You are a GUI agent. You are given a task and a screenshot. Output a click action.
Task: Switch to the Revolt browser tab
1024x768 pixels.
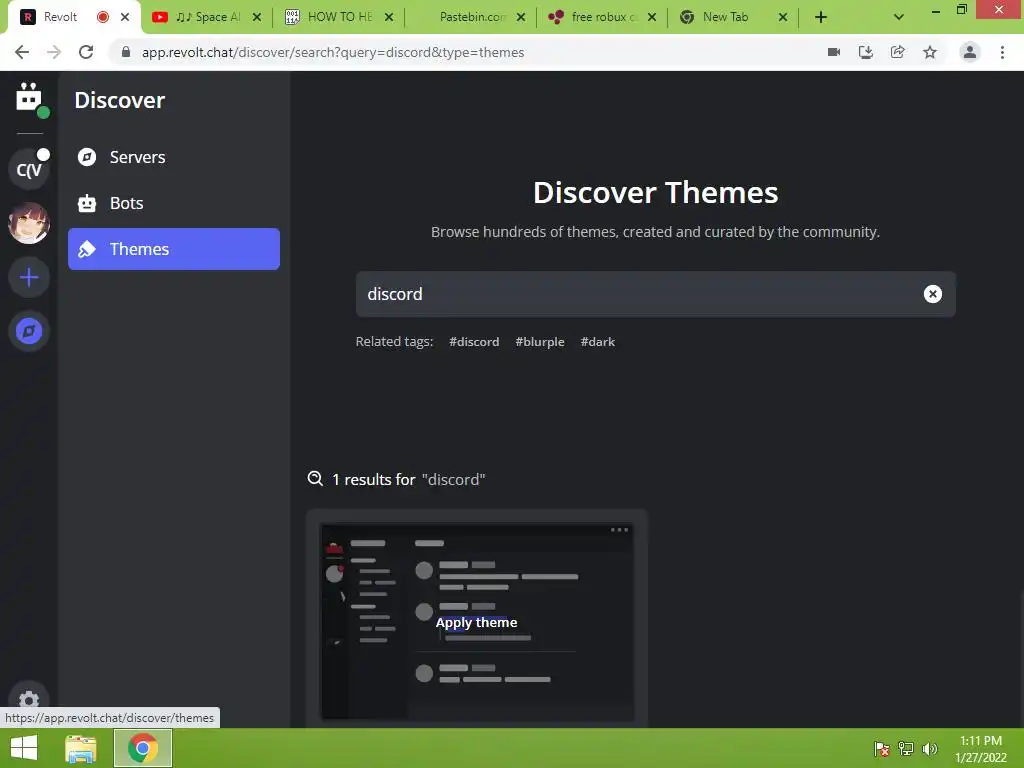[x=60, y=17]
